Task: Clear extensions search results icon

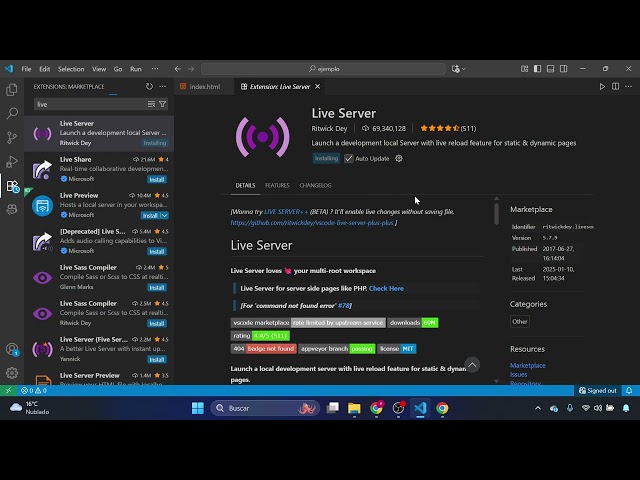Action: pos(151,104)
